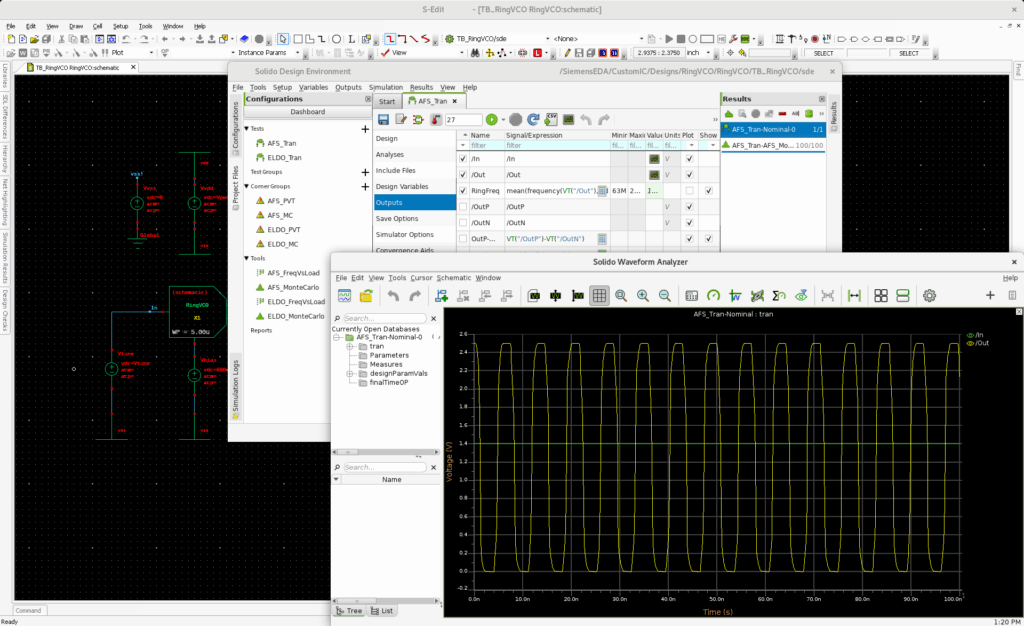Uncheck the /In output checkbox
The height and width of the screenshot is (626, 1024).
462,159
